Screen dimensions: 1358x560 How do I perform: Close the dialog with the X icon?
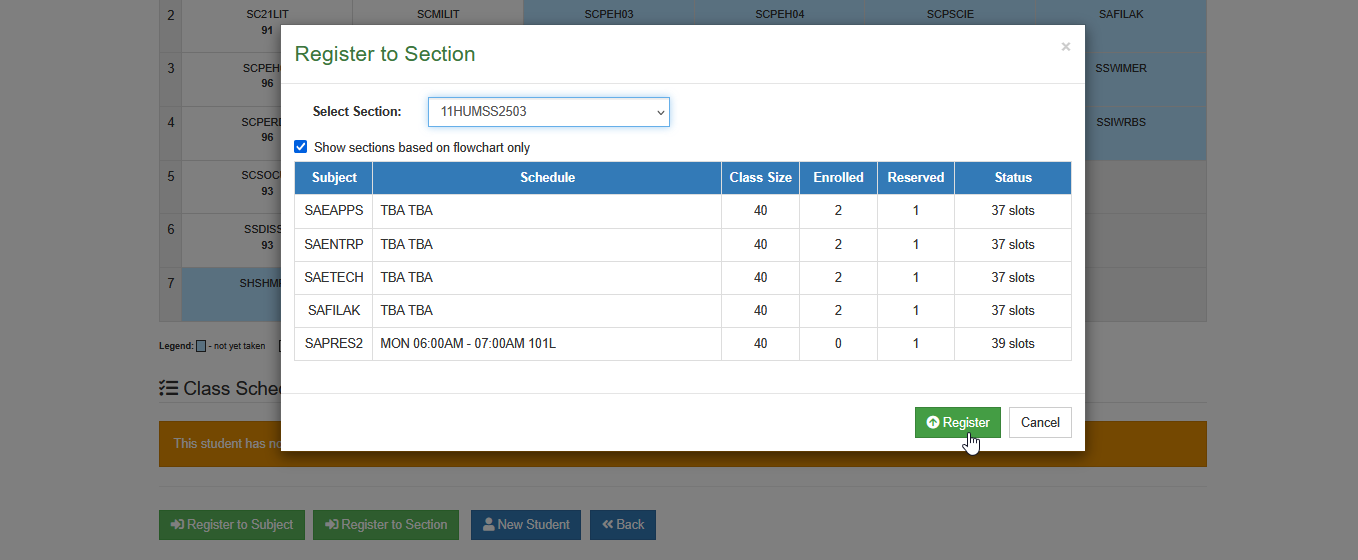pos(1065,47)
